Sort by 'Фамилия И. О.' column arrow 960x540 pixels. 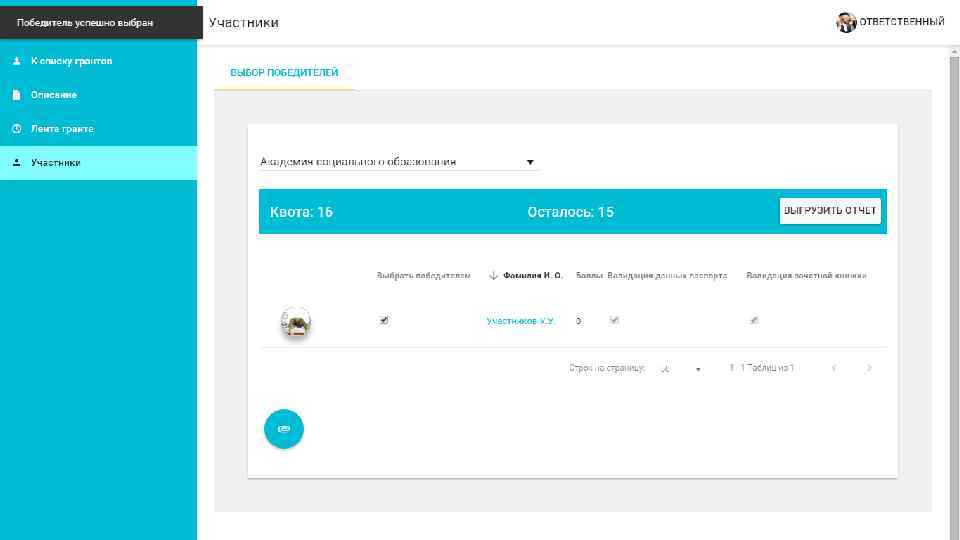pyautogui.click(x=493, y=276)
